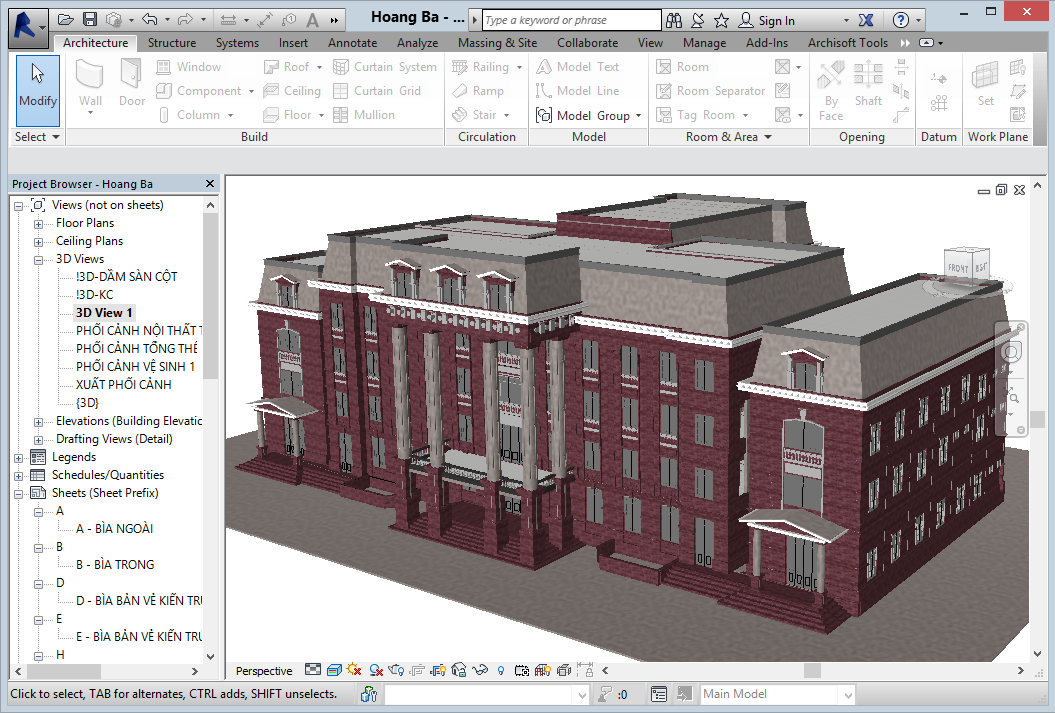Select the Measure tool in Quick Access toolbar
This screenshot has height=713, width=1055.
point(229,19)
